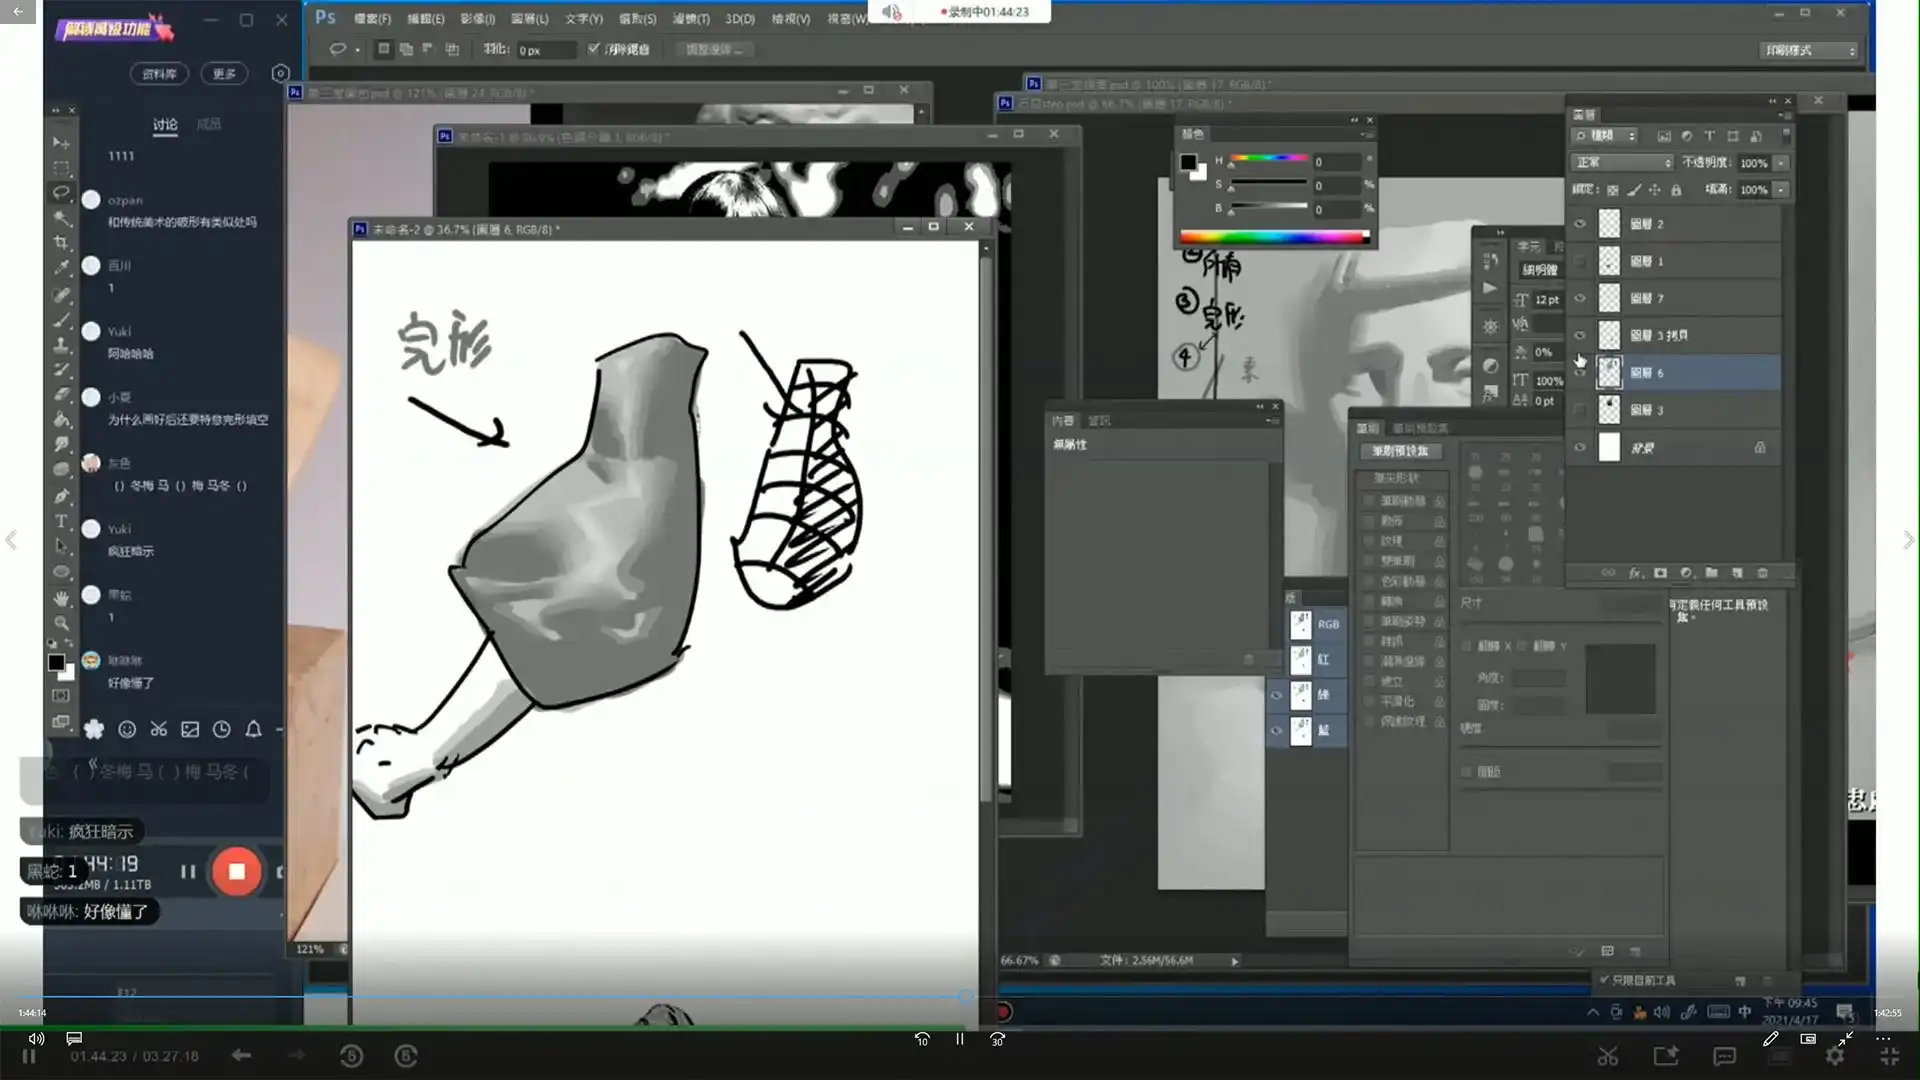Click the rainbow color spectrum bar

click(x=1273, y=237)
